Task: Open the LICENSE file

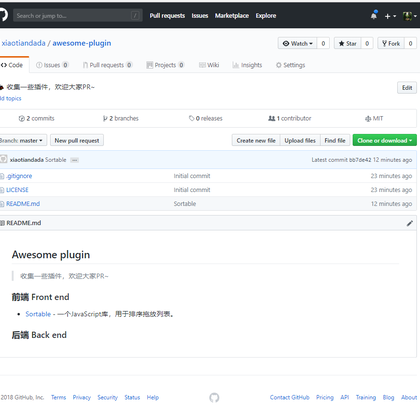Action: (17, 190)
